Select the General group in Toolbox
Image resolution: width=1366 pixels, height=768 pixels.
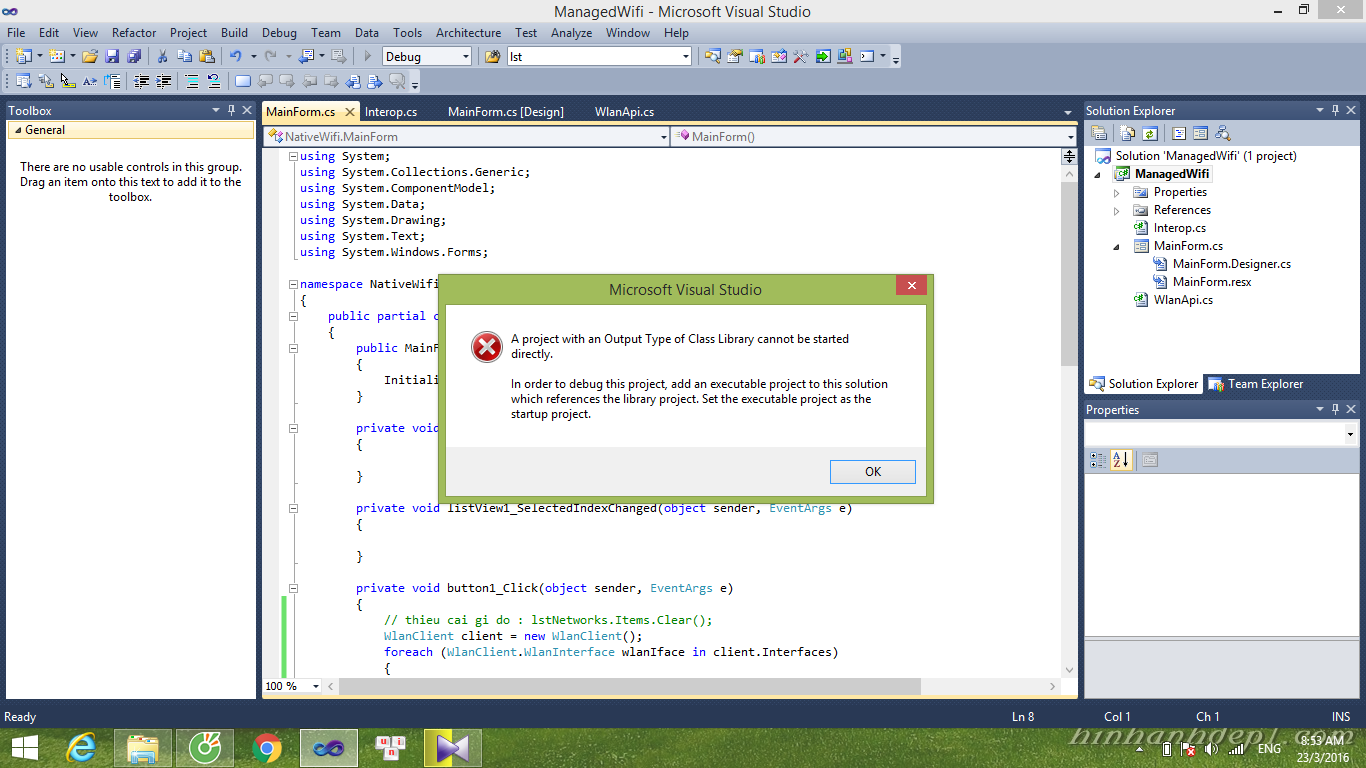click(x=130, y=130)
